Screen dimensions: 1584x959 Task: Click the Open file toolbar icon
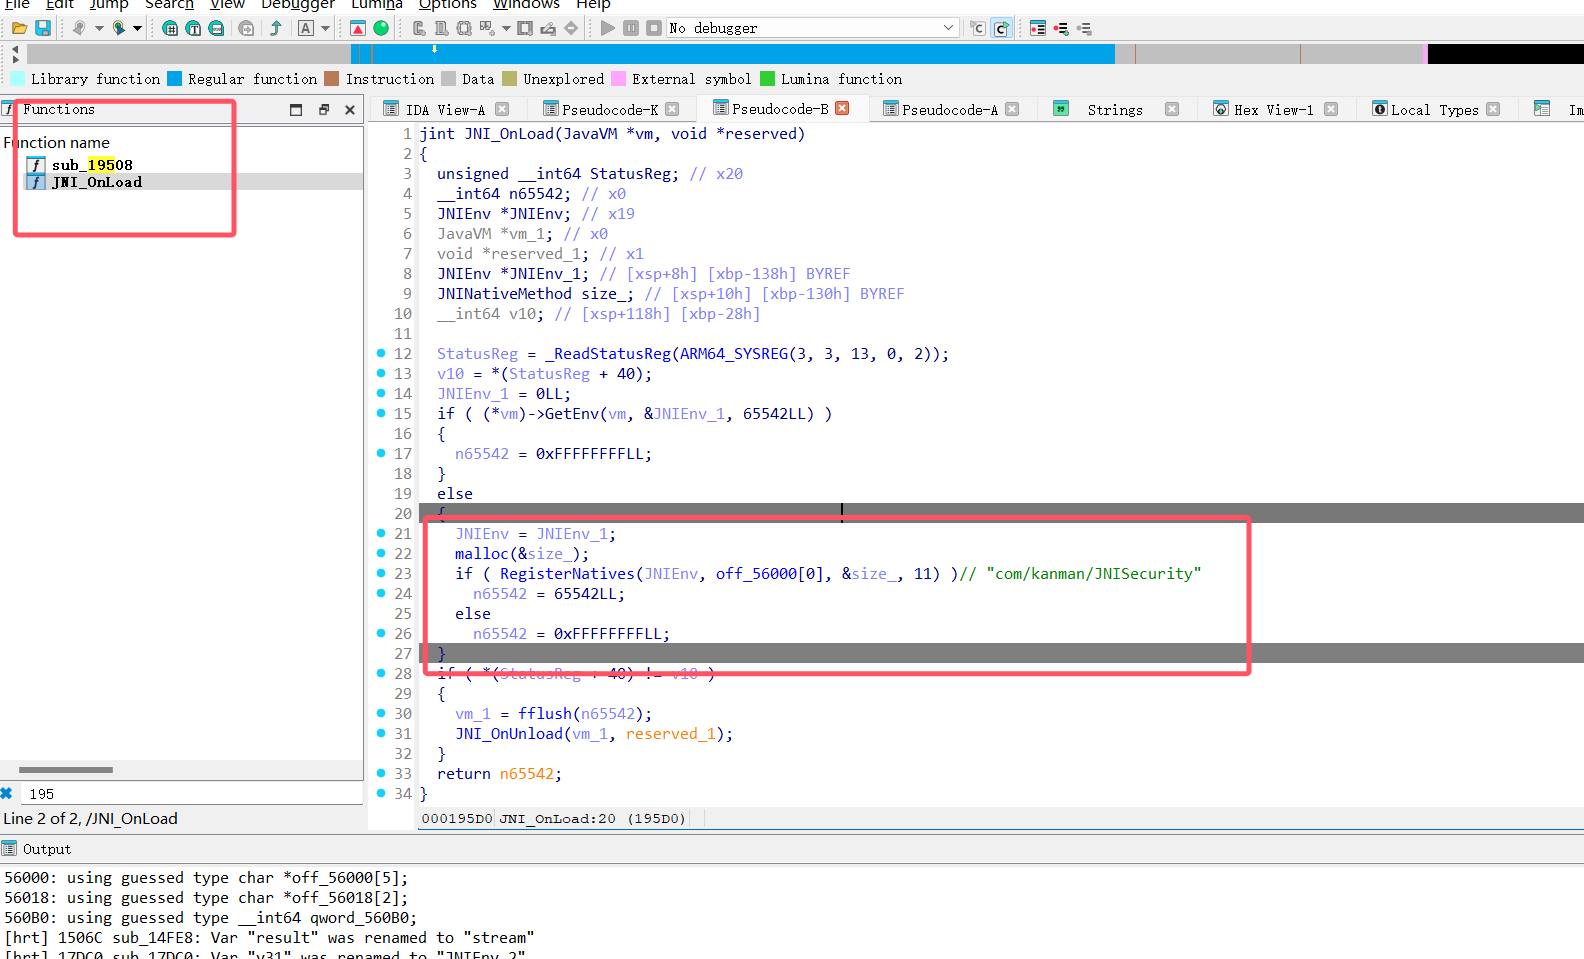click(x=19, y=28)
